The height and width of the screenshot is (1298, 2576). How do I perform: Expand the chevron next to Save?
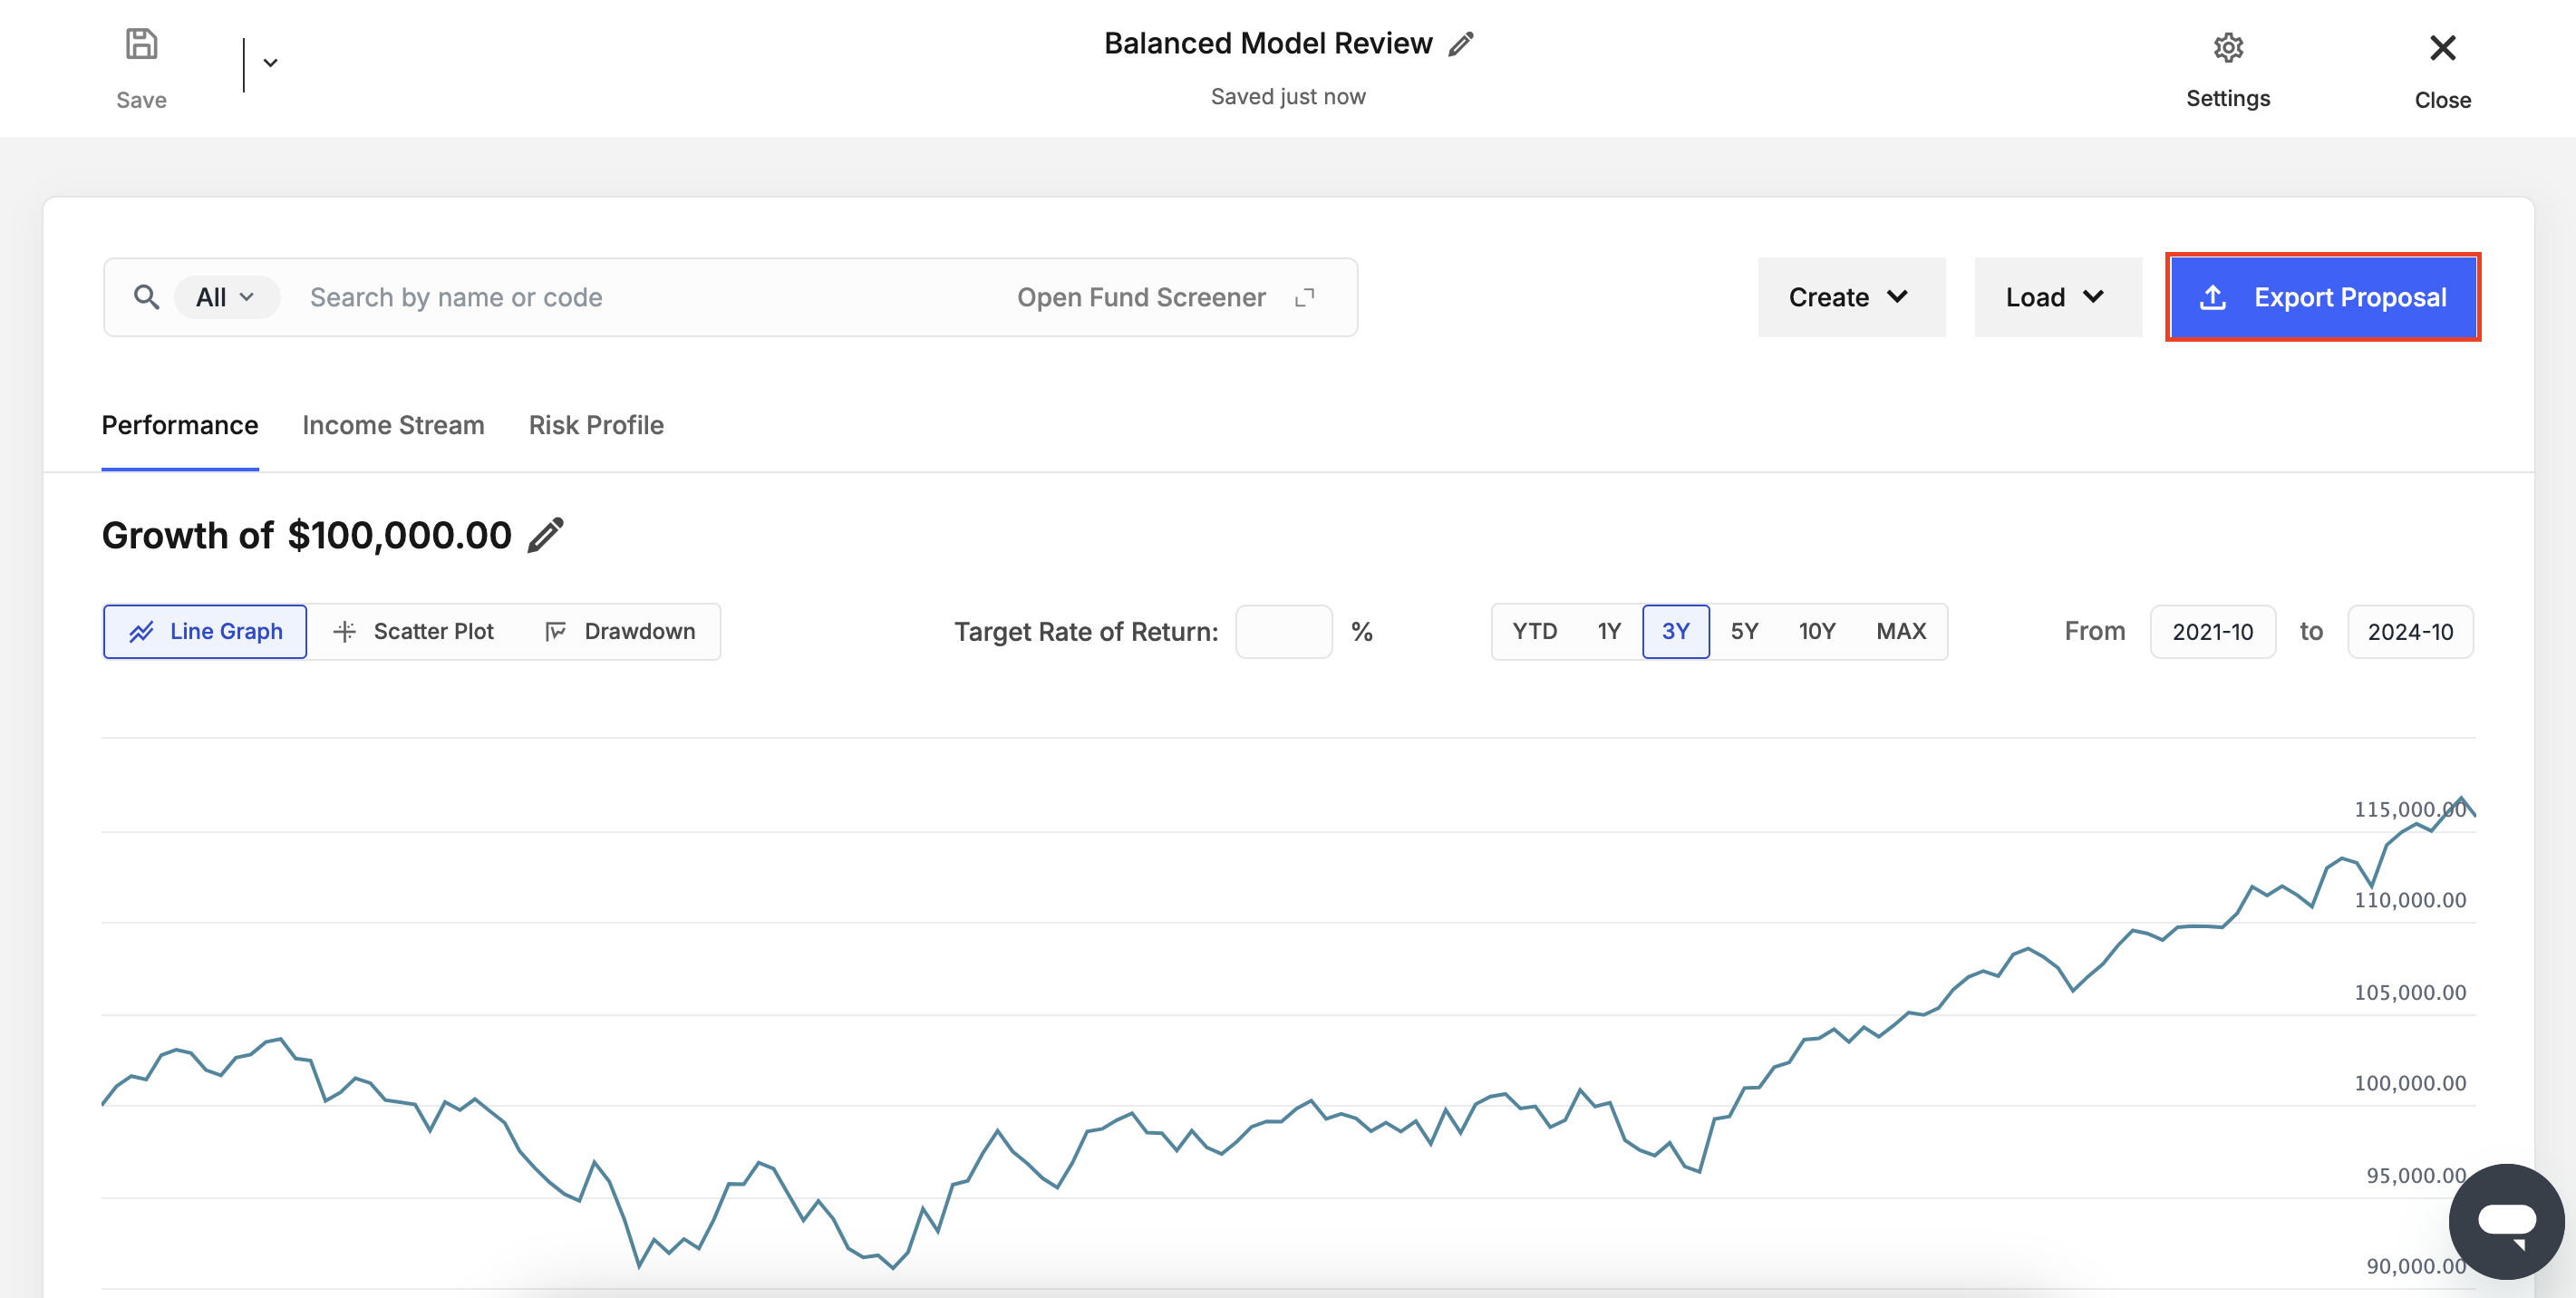point(270,63)
